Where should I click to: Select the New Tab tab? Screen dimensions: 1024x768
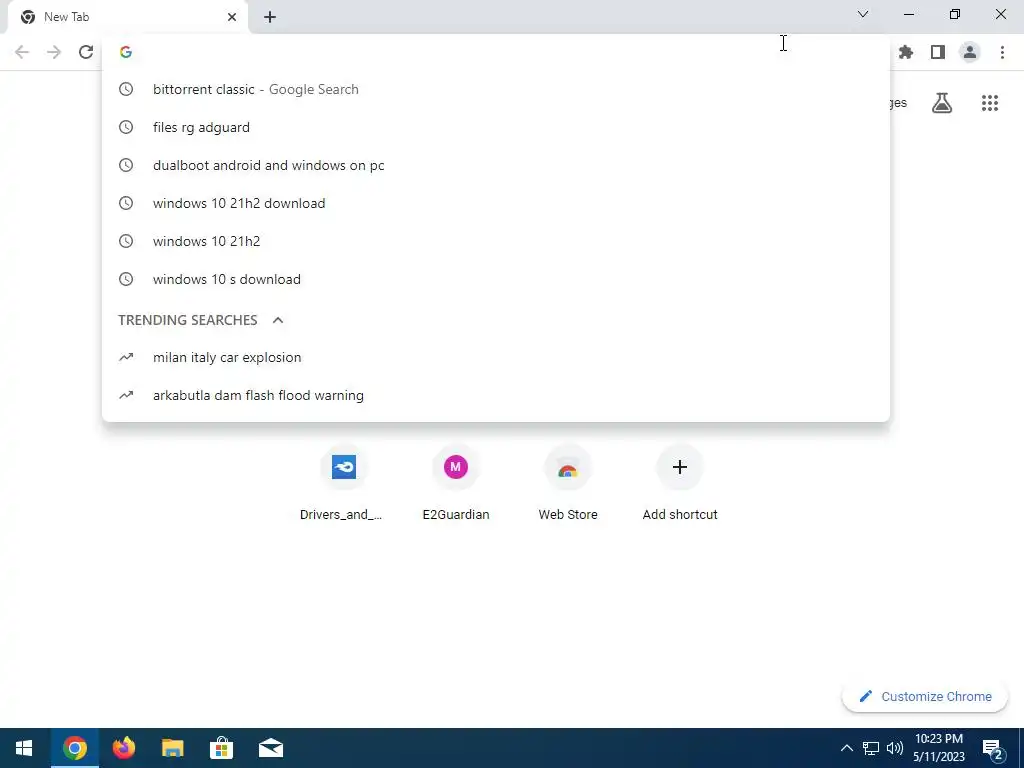pos(127,17)
